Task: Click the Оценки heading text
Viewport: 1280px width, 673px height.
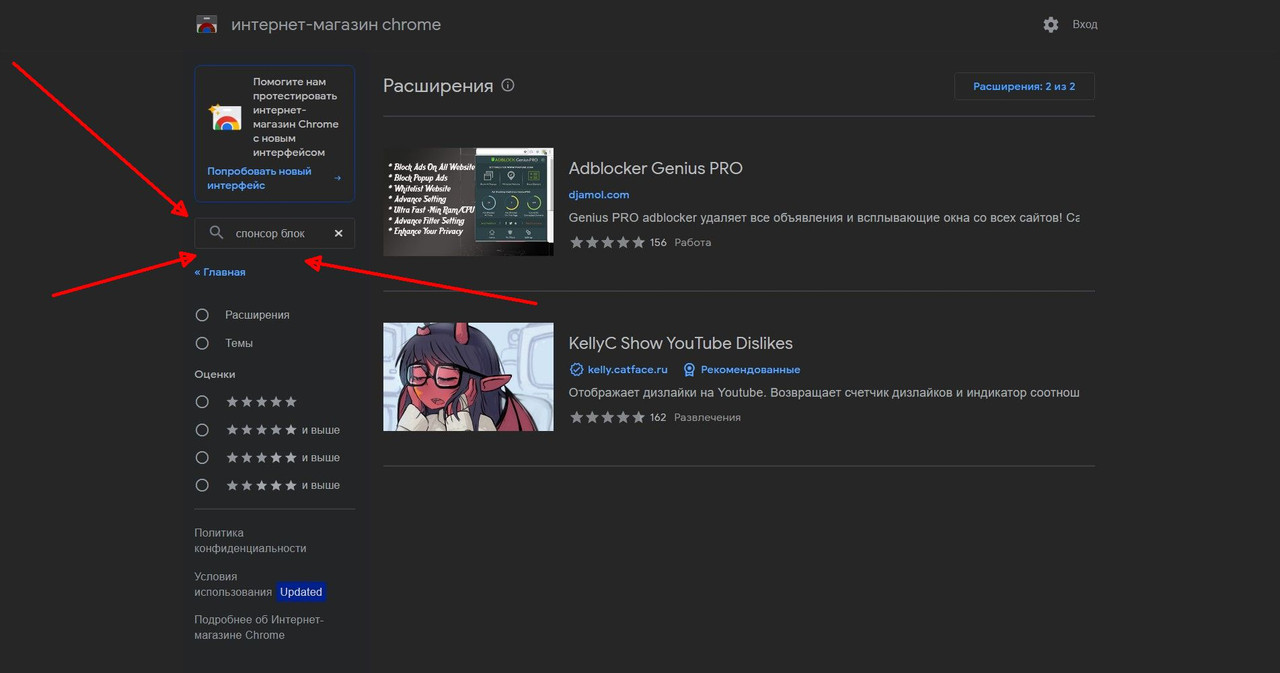Action: tap(215, 374)
